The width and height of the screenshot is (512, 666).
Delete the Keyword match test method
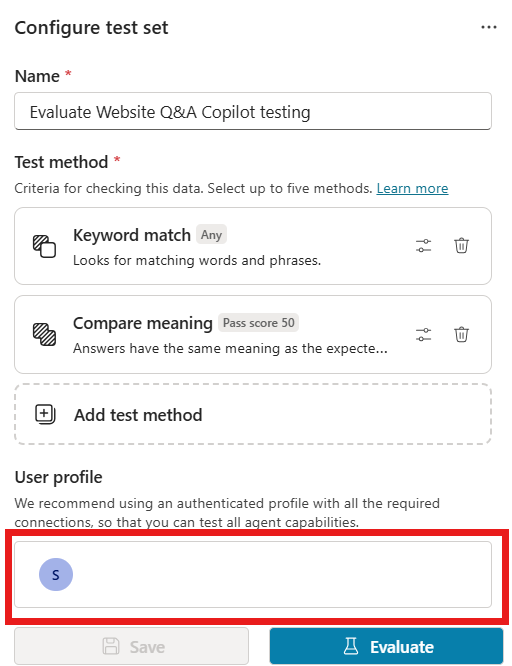pos(461,246)
